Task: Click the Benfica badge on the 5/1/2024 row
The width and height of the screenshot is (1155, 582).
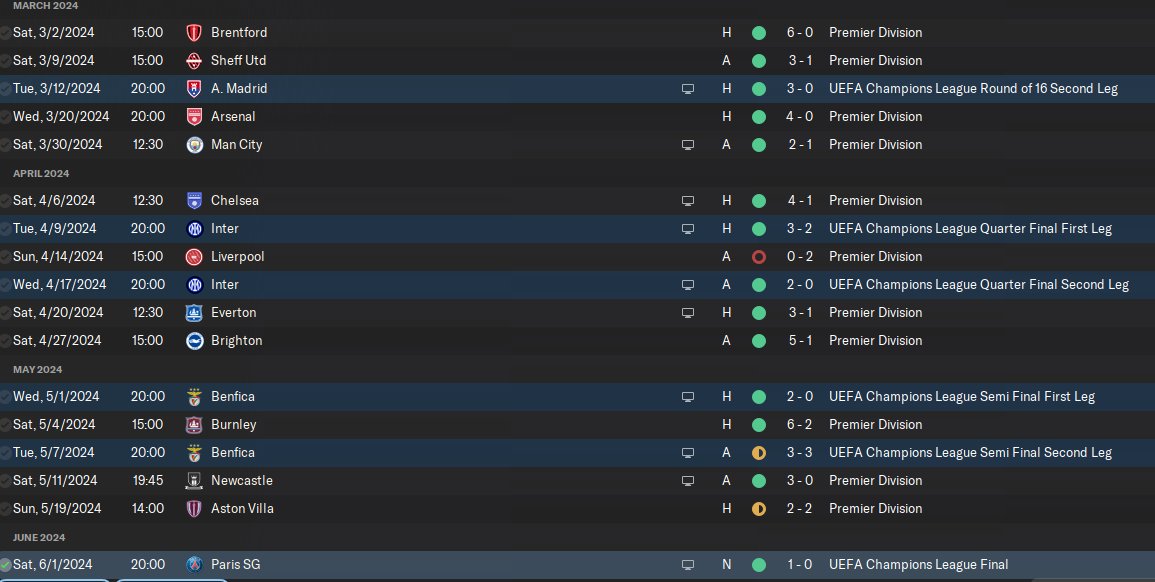Action: pyautogui.click(x=194, y=396)
